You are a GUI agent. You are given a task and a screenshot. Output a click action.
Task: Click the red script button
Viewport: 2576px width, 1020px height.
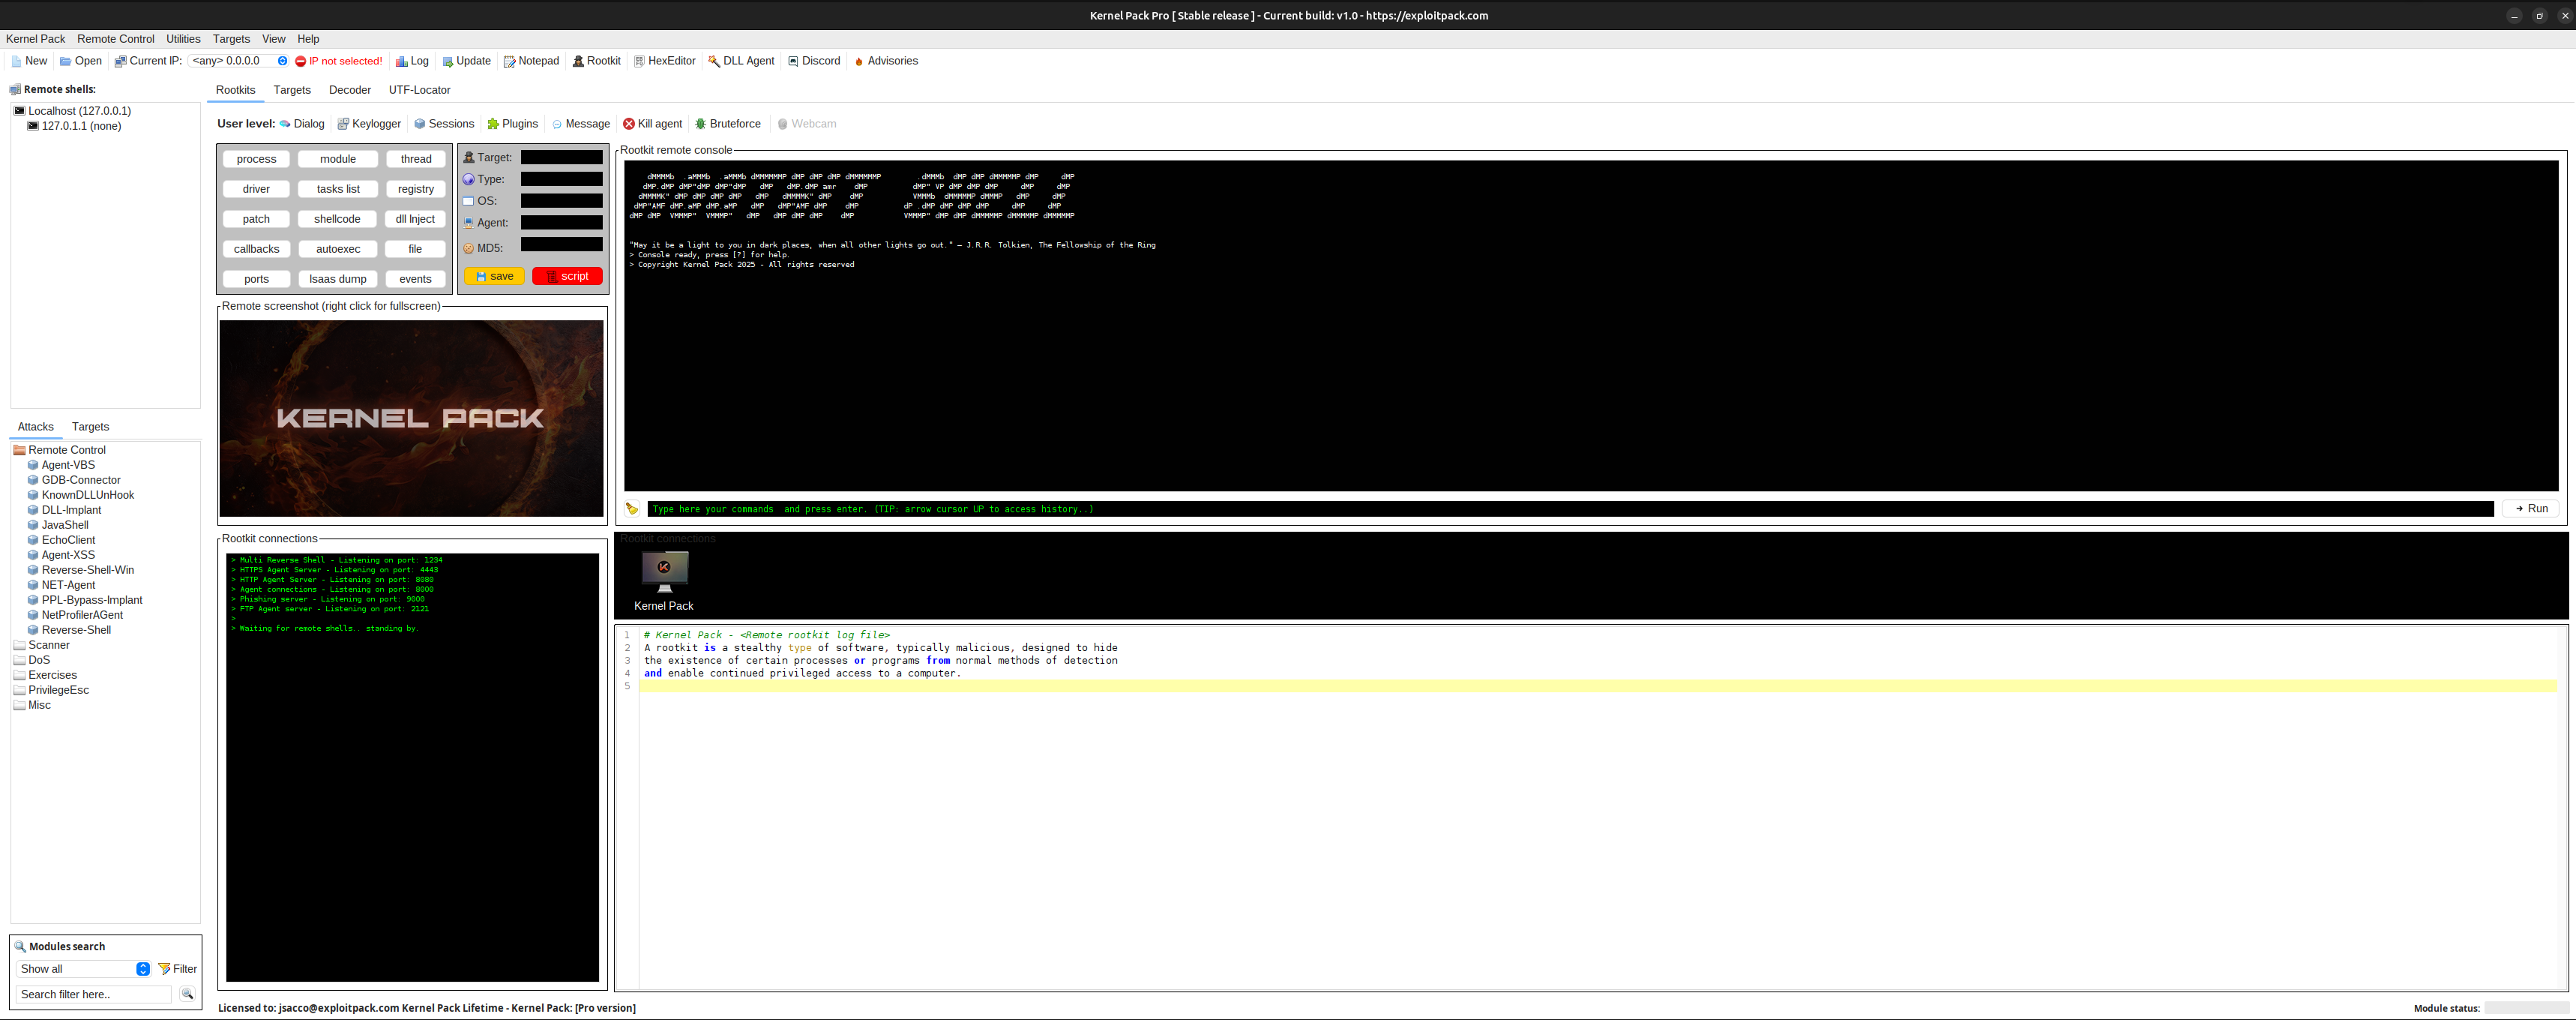point(567,276)
